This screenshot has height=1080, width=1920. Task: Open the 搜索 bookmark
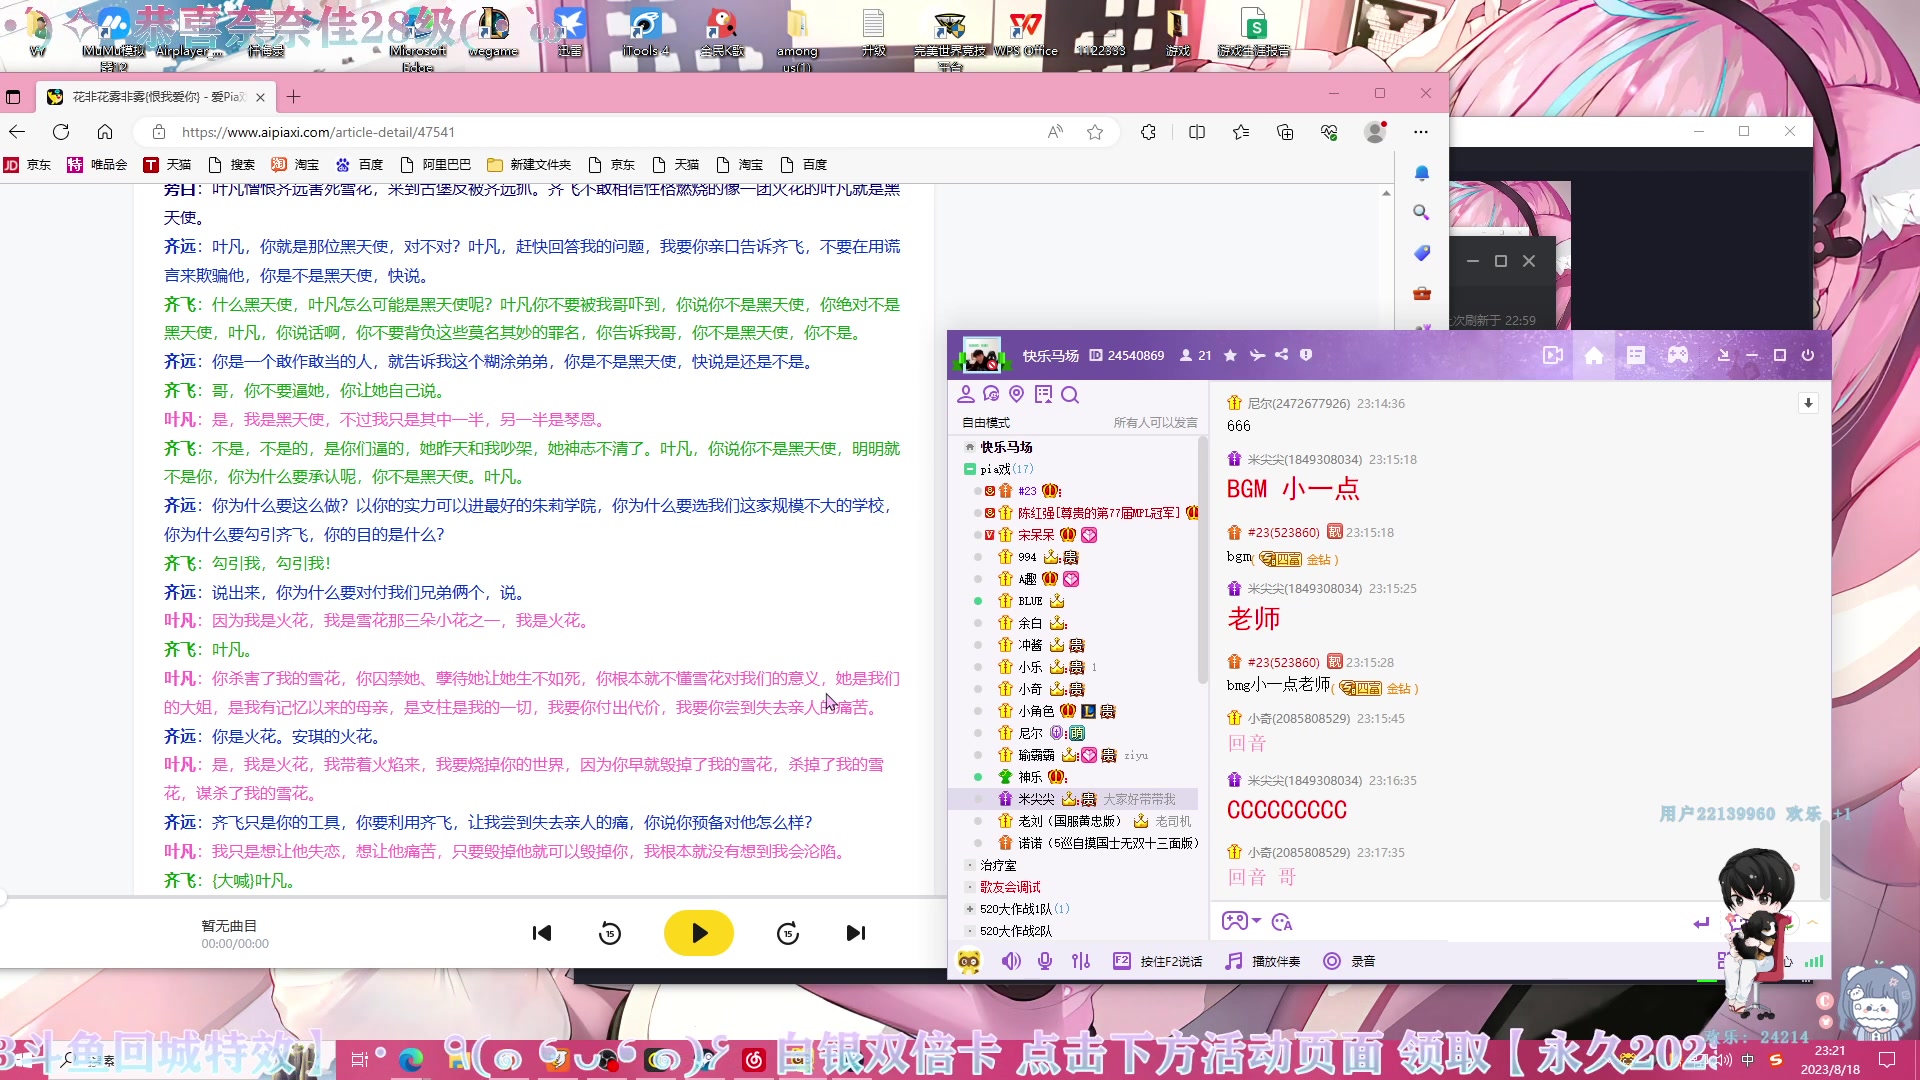231,165
